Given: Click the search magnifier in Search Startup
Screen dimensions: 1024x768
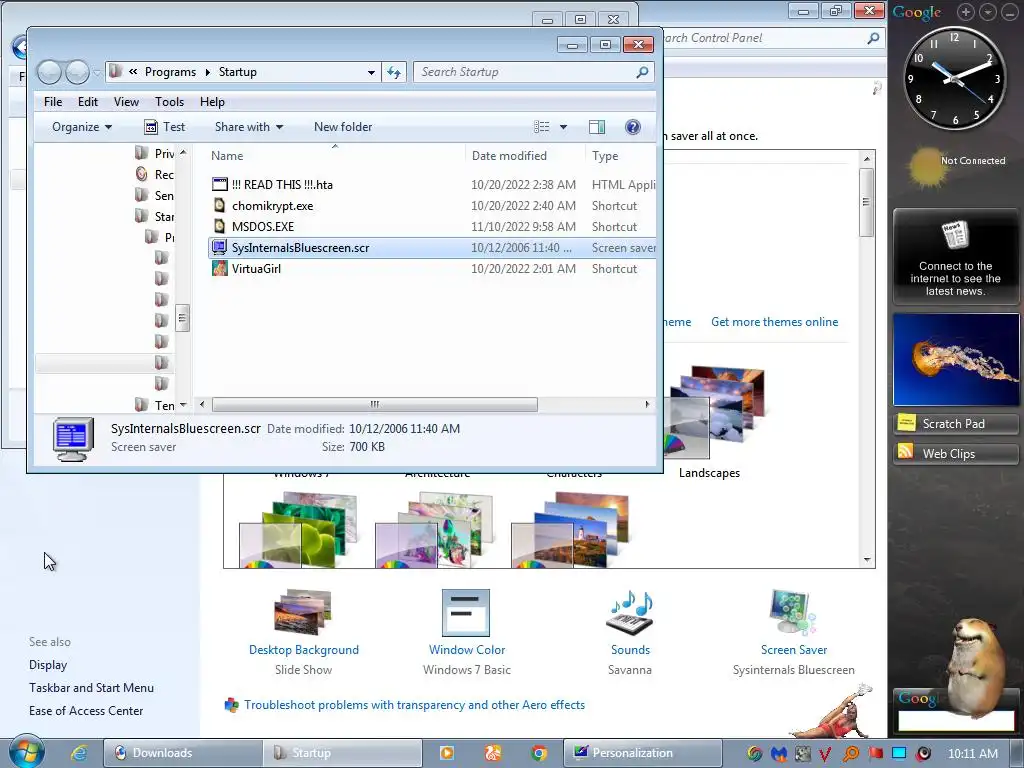Looking at the screenshot, I should [x=643, y=72].
